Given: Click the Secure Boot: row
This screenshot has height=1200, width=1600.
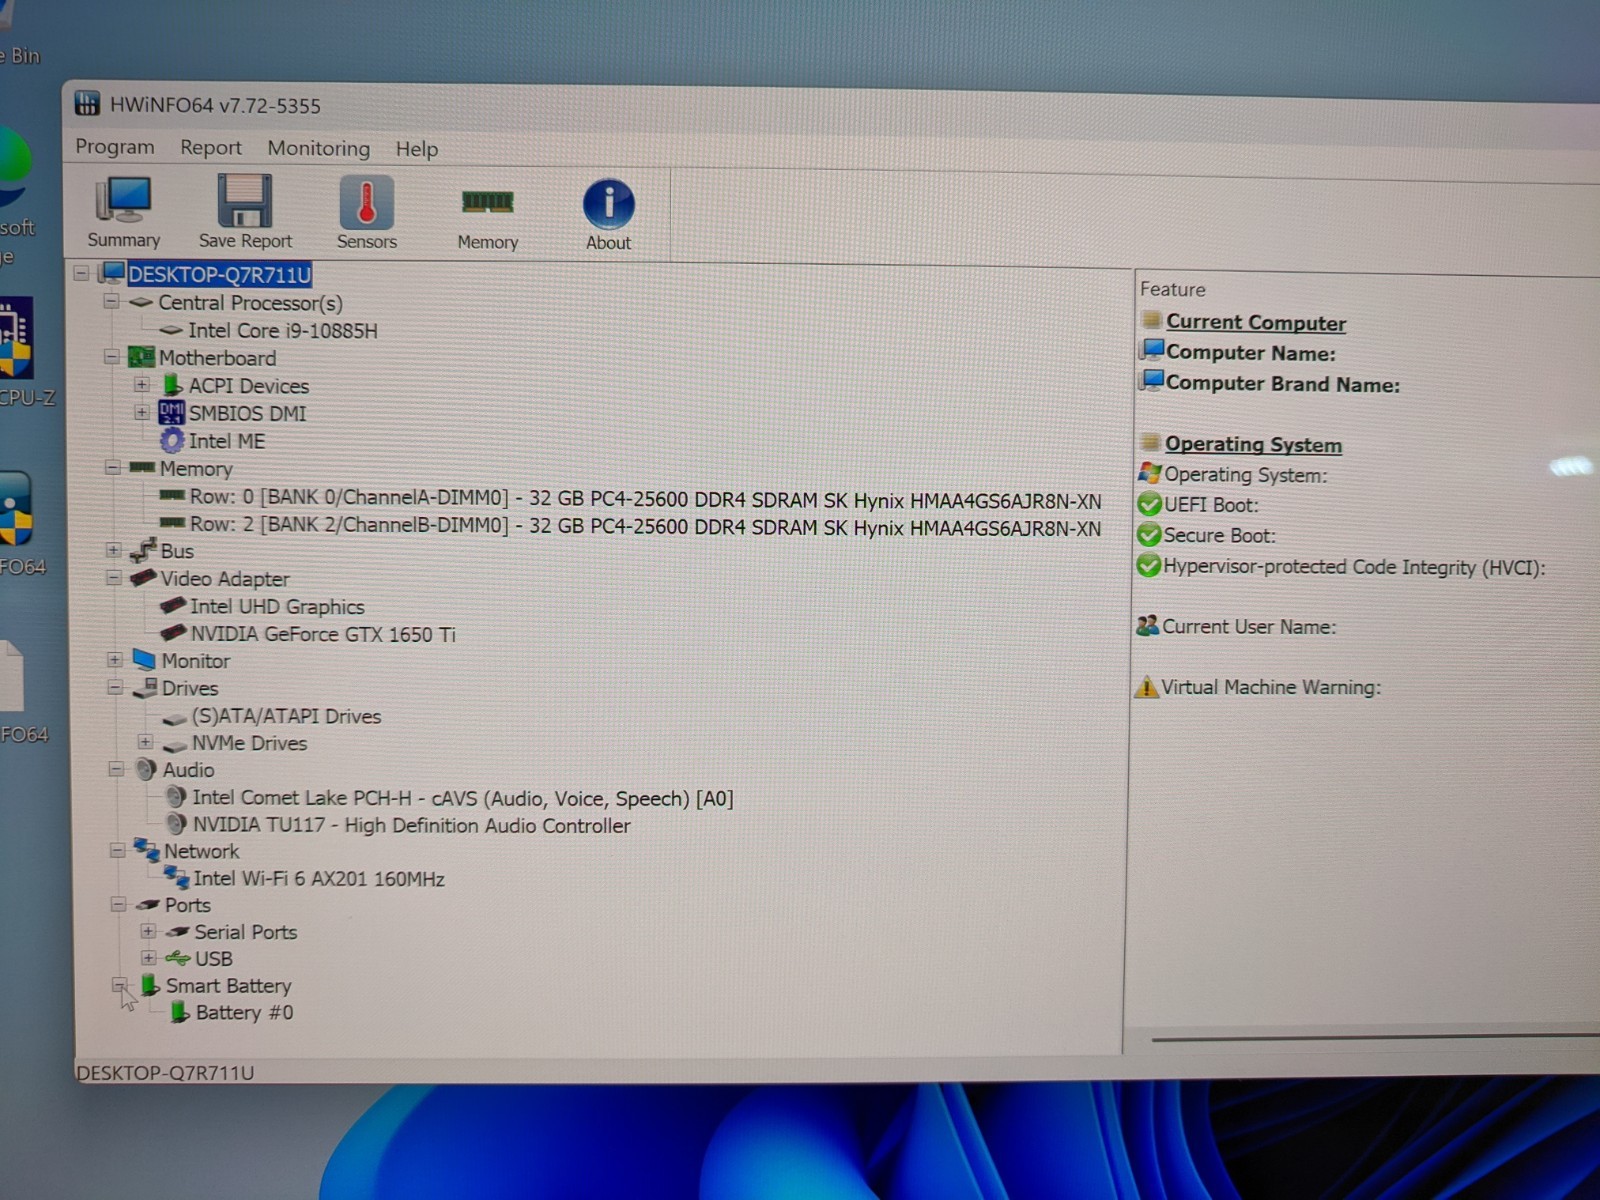Looking at the screenshot, I should [1219, 535].
